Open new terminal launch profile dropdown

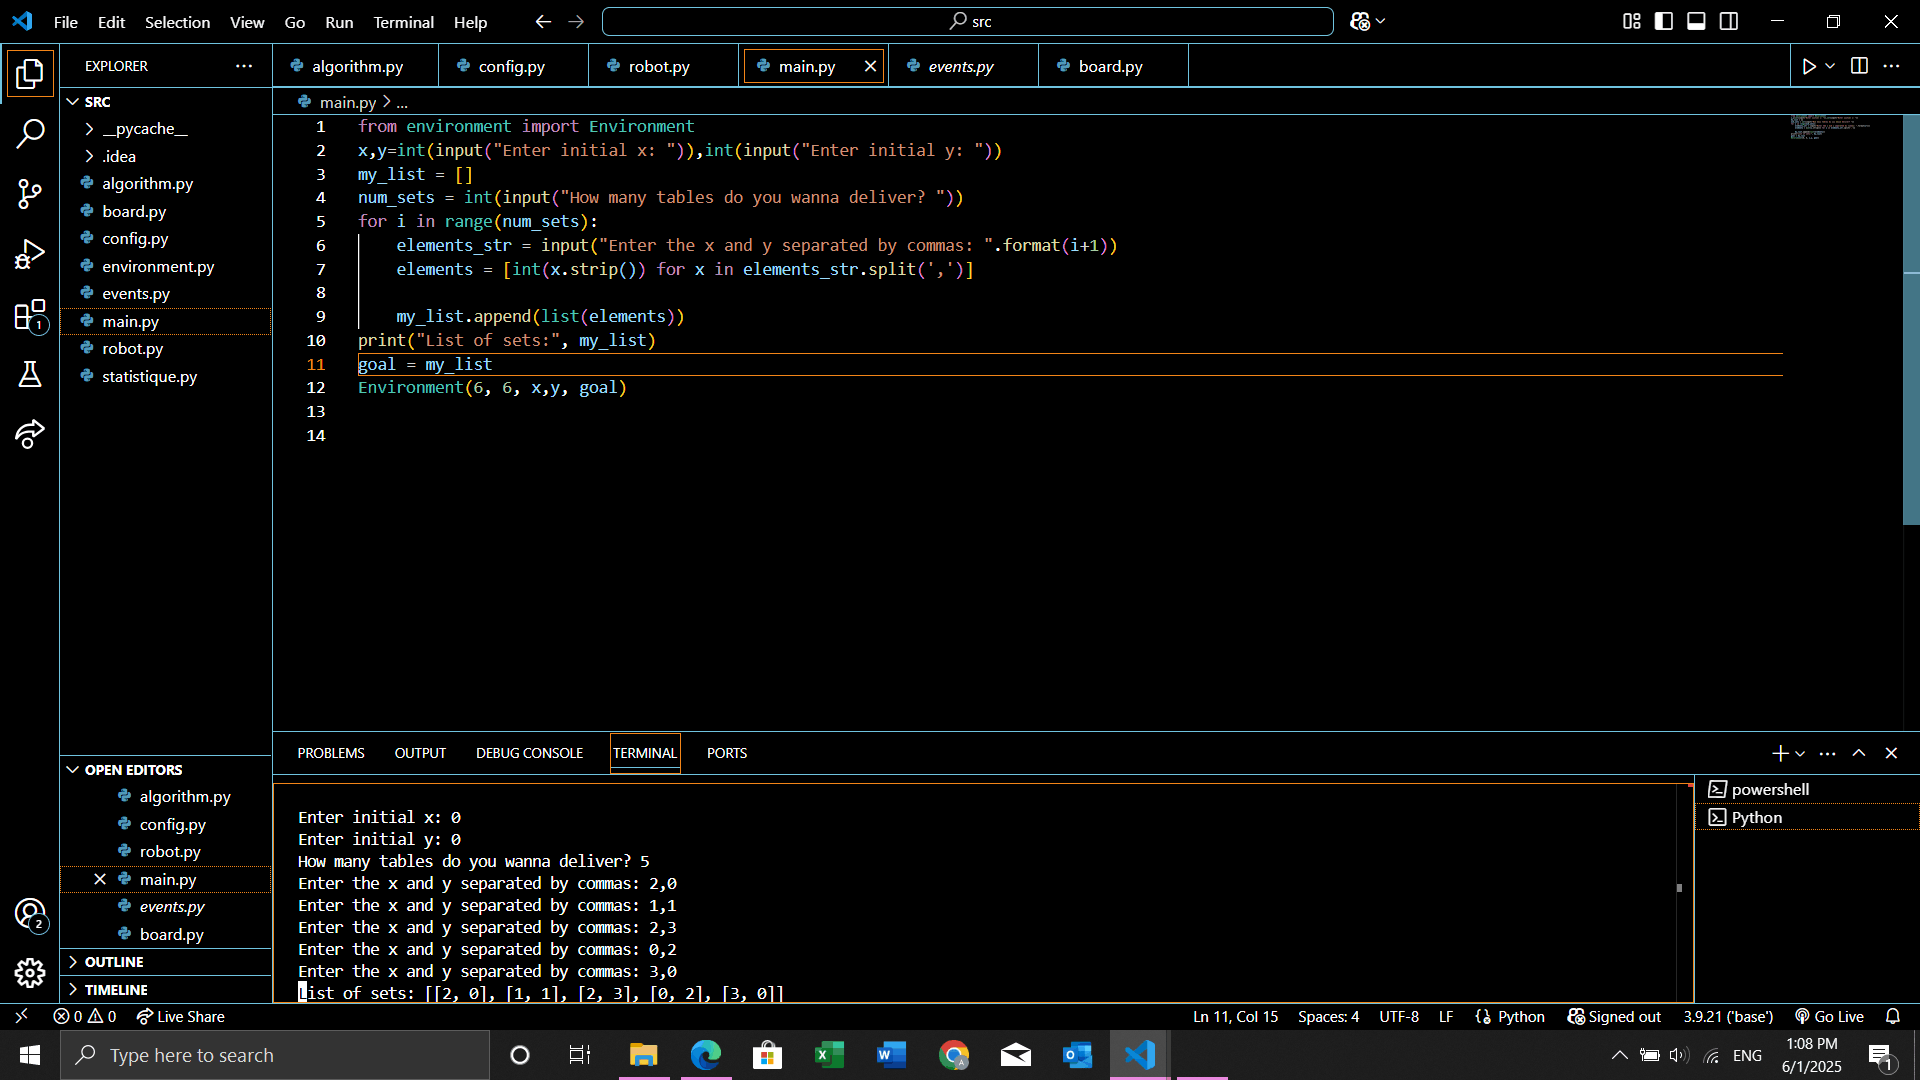pyautogui.click(x=1800, y=753)
